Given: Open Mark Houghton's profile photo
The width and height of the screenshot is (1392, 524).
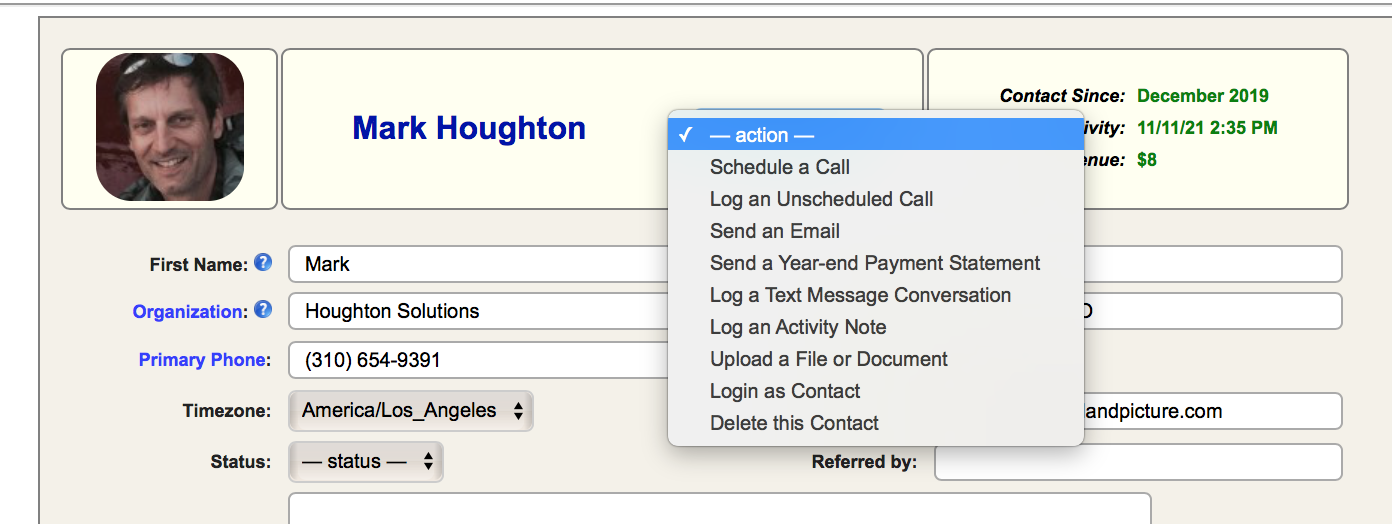Looking at the screenshot, I should click(x=169, y=127).
